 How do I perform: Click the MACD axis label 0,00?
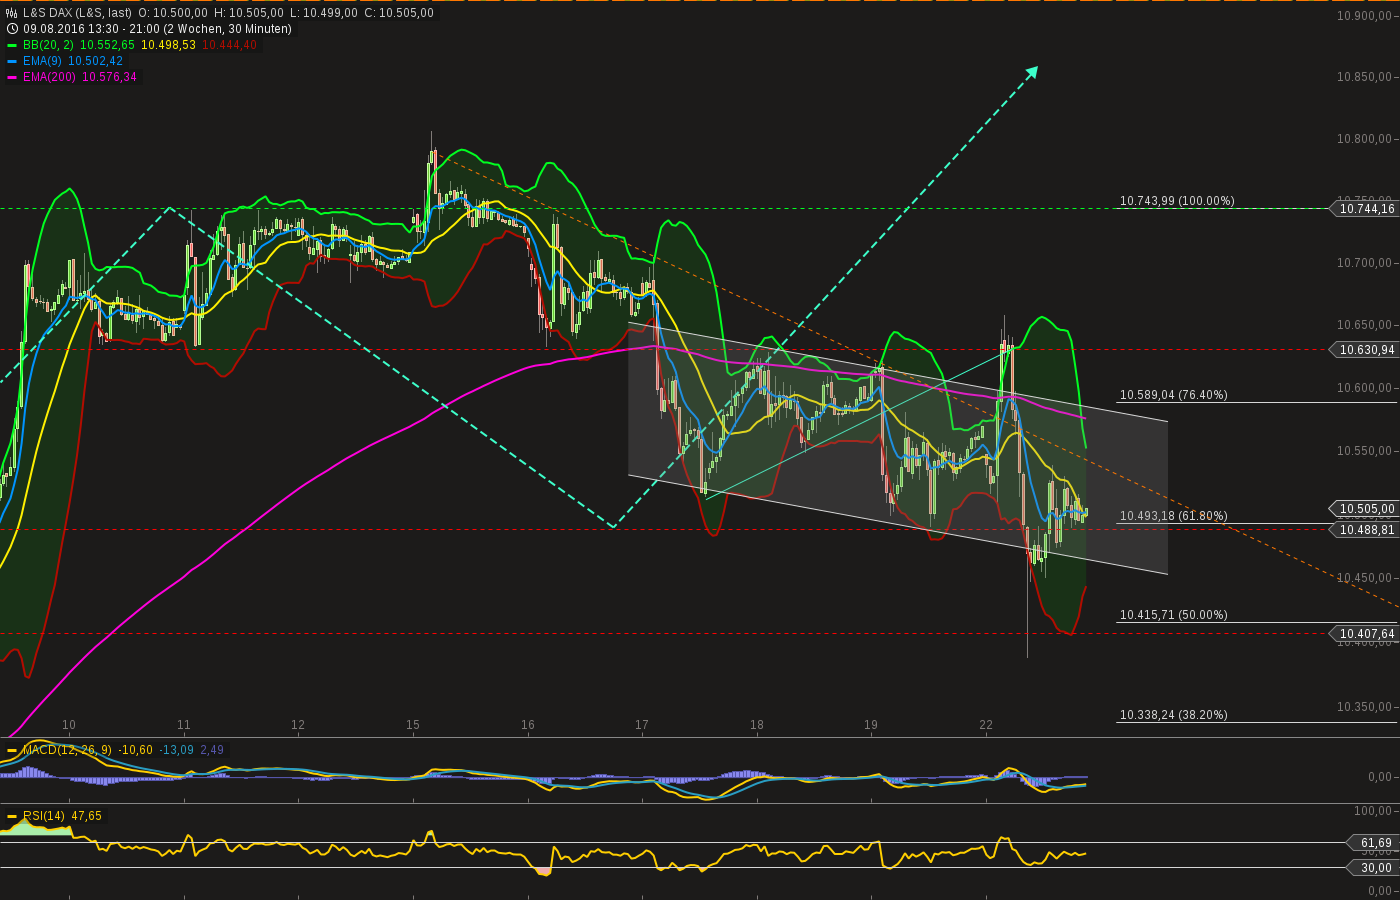(1381, 777)
